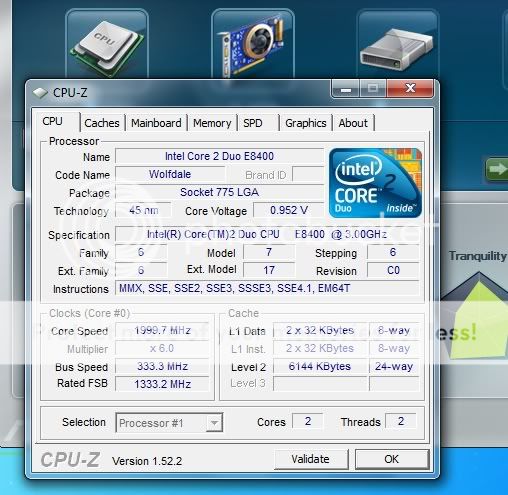508x495 pixels.
Task: Open the Mainboard tab
Action: tap(156, 123)
